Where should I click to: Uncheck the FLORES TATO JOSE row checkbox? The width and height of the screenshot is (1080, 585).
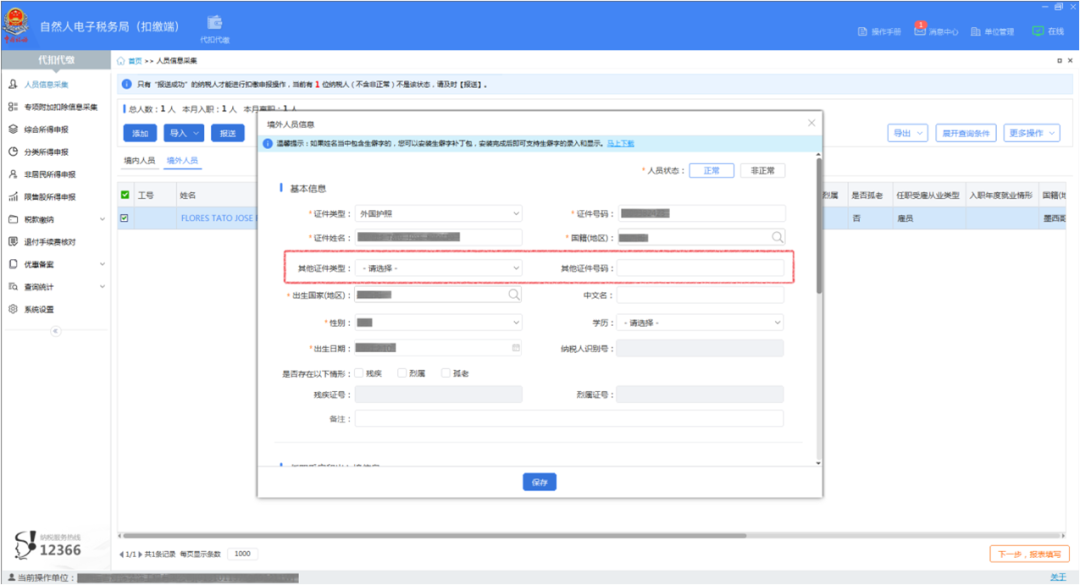pos(125,218)
